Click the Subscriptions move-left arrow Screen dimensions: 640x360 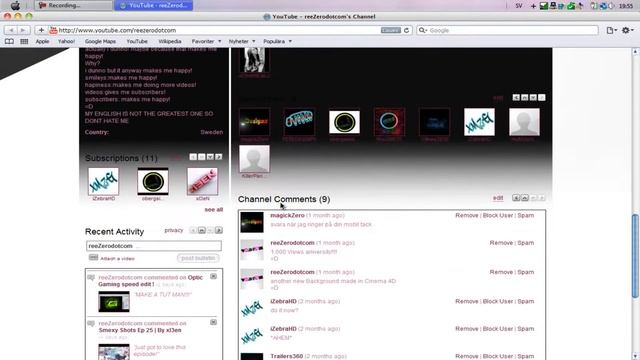coord(193,157)
